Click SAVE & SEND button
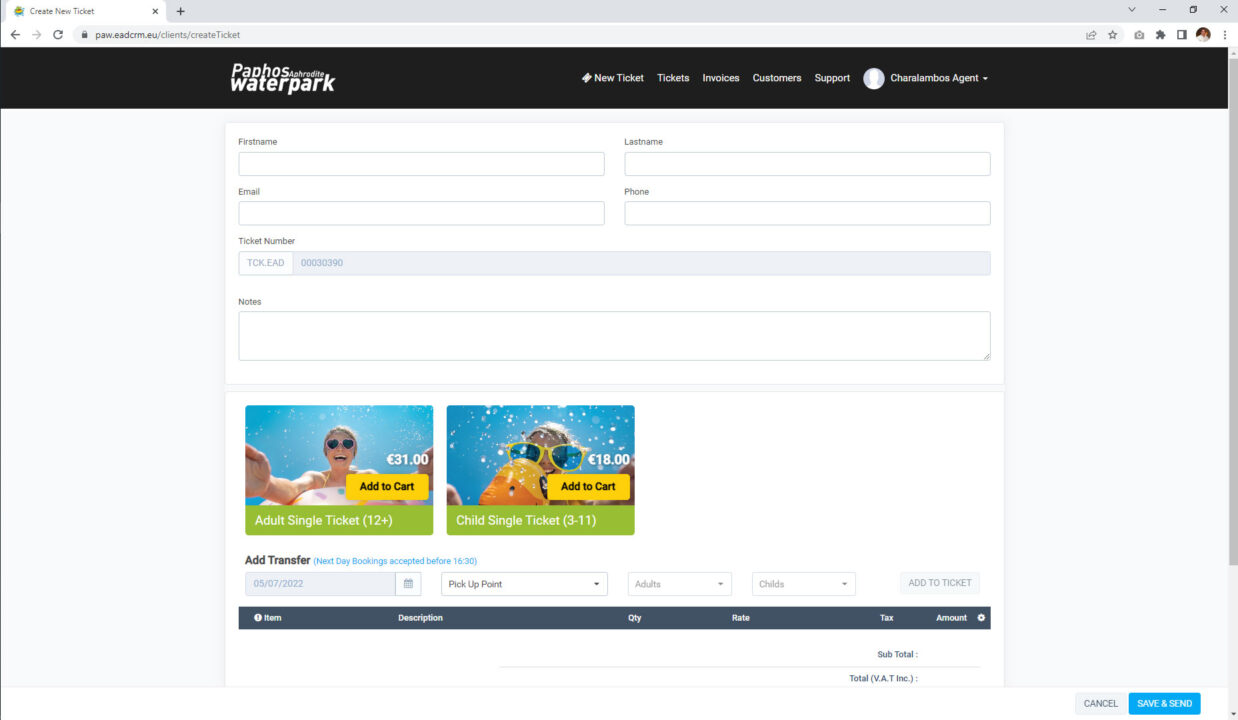Viewport: 1238px width, 720px height. 1165,703
